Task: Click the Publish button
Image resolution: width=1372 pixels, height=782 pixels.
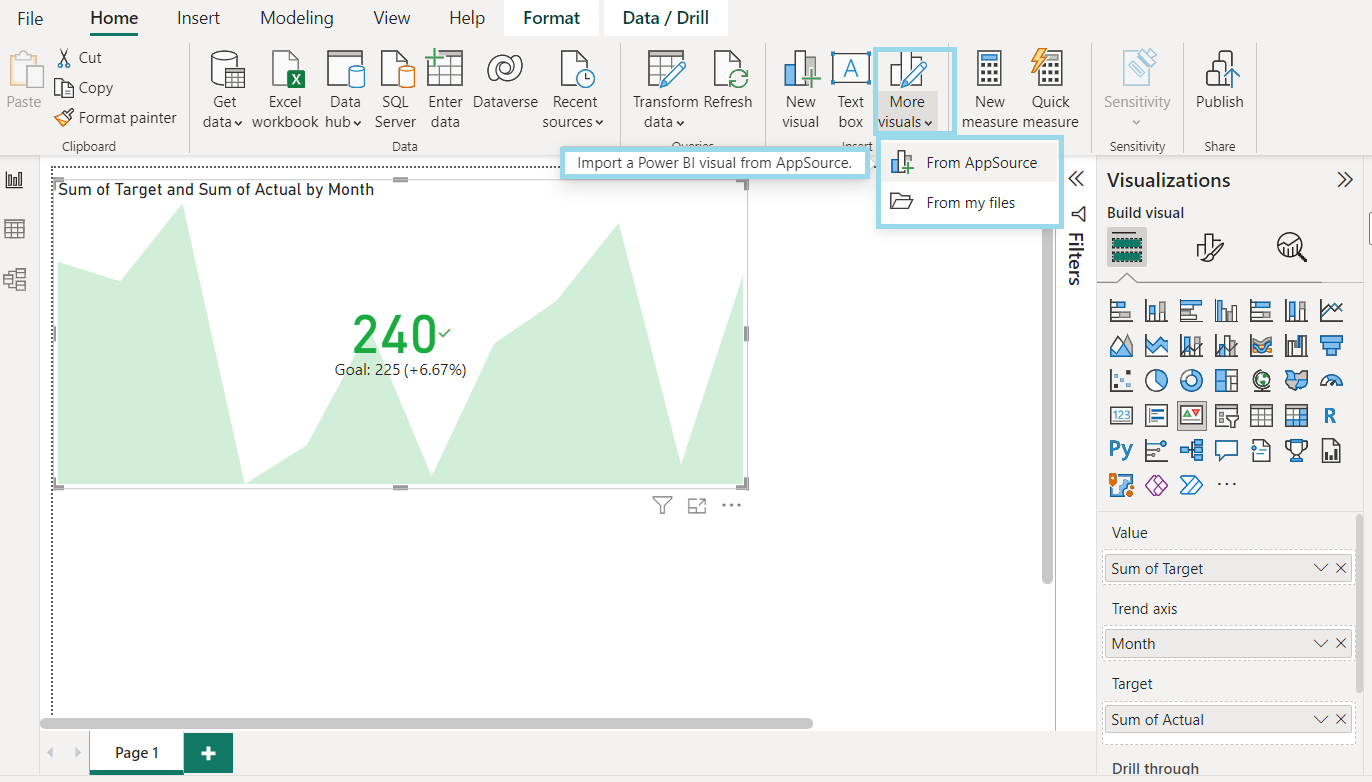Action: [x=1220, y=80]
